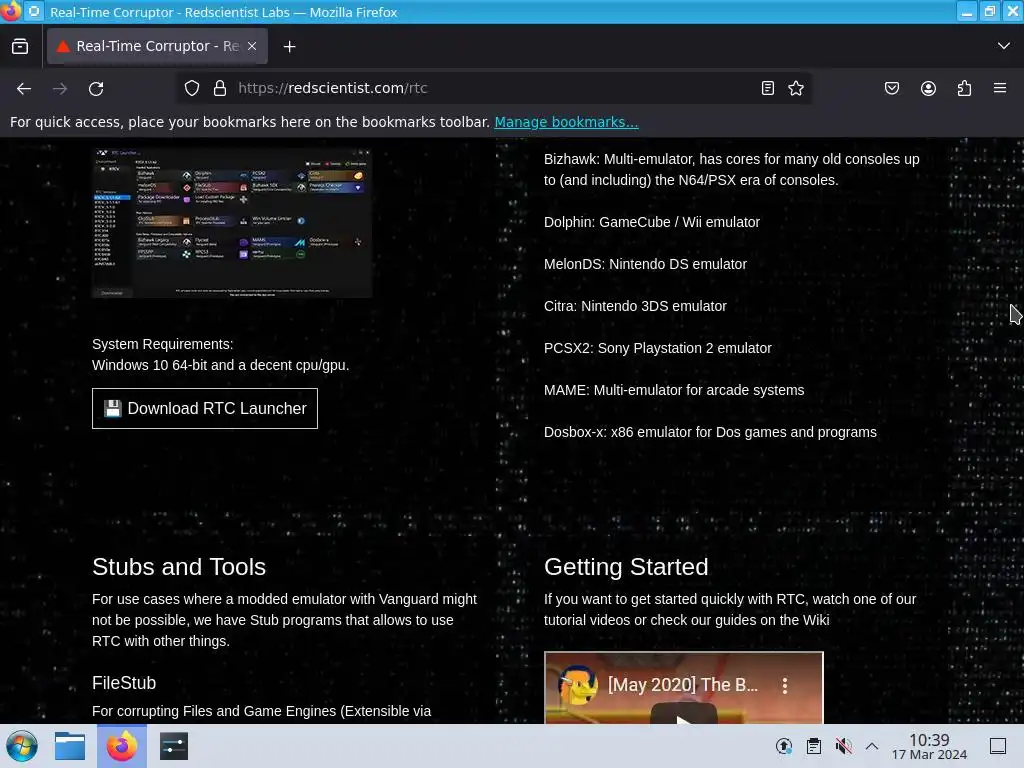Open the taskbar clock showing 10:39

click(929, 746)
